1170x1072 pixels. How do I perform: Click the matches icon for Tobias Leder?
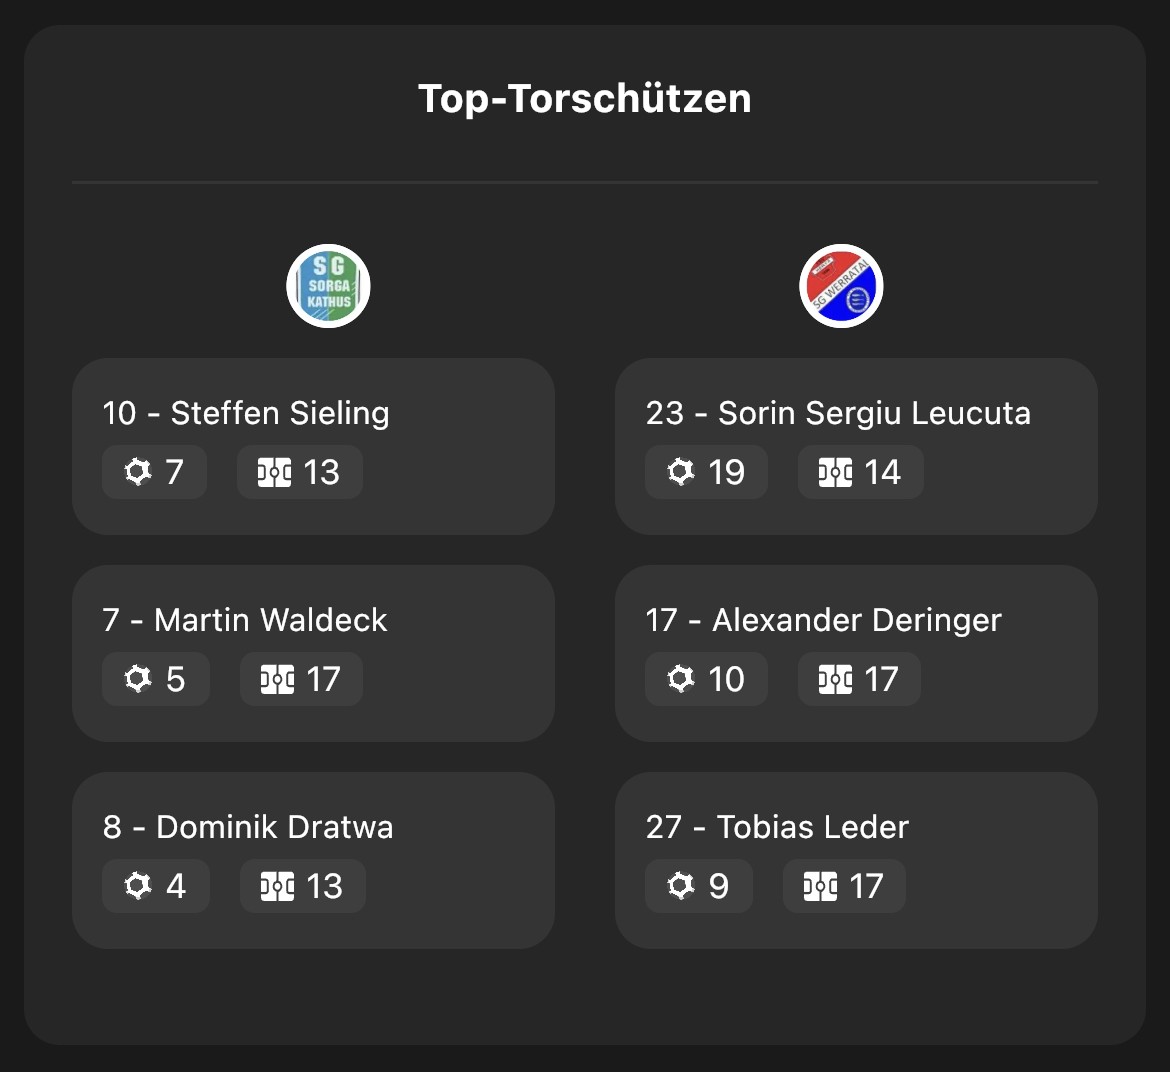pos(820,886)
